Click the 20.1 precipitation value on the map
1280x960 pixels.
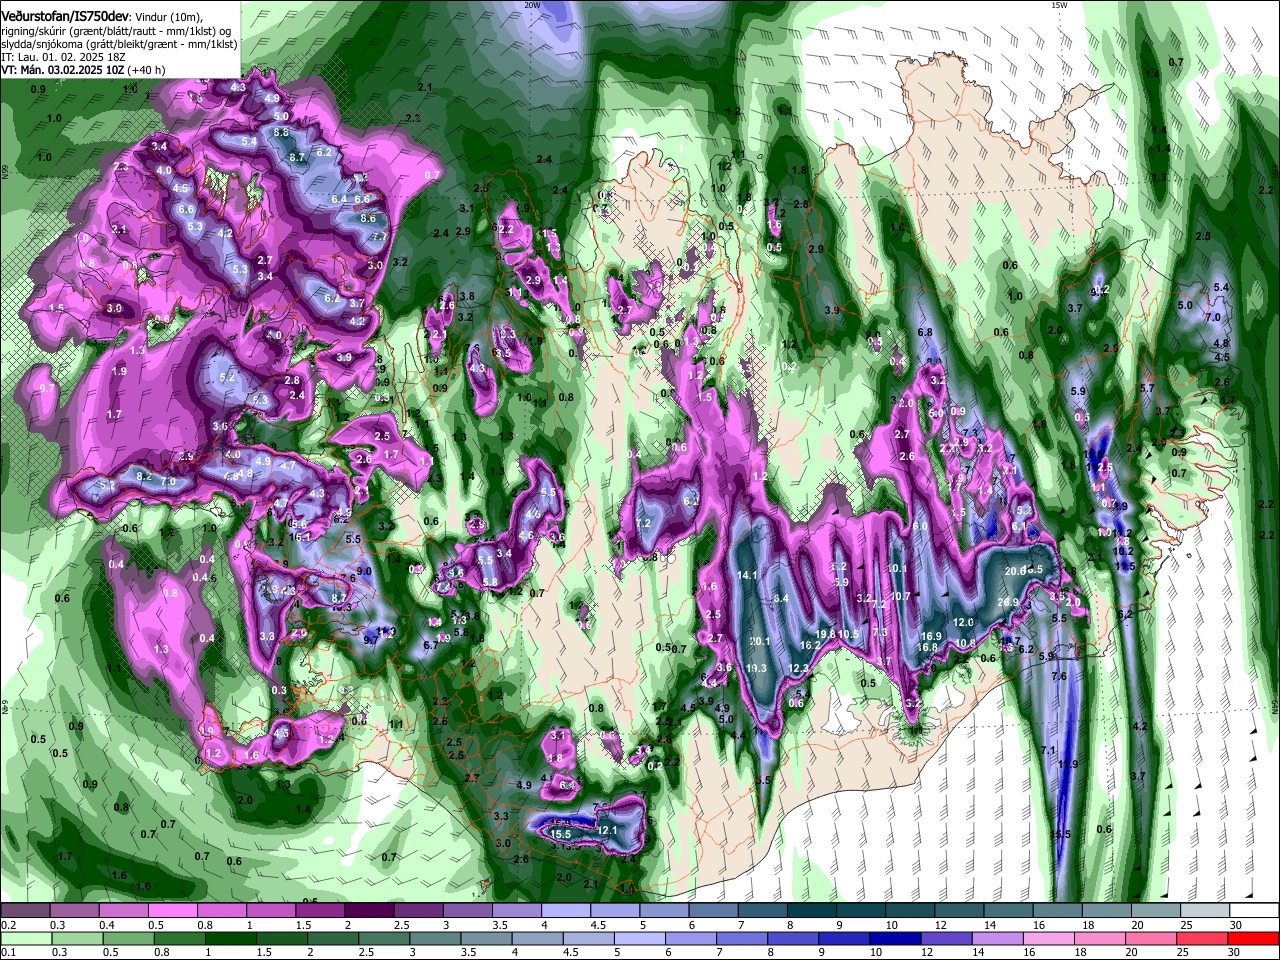point(760,642)
